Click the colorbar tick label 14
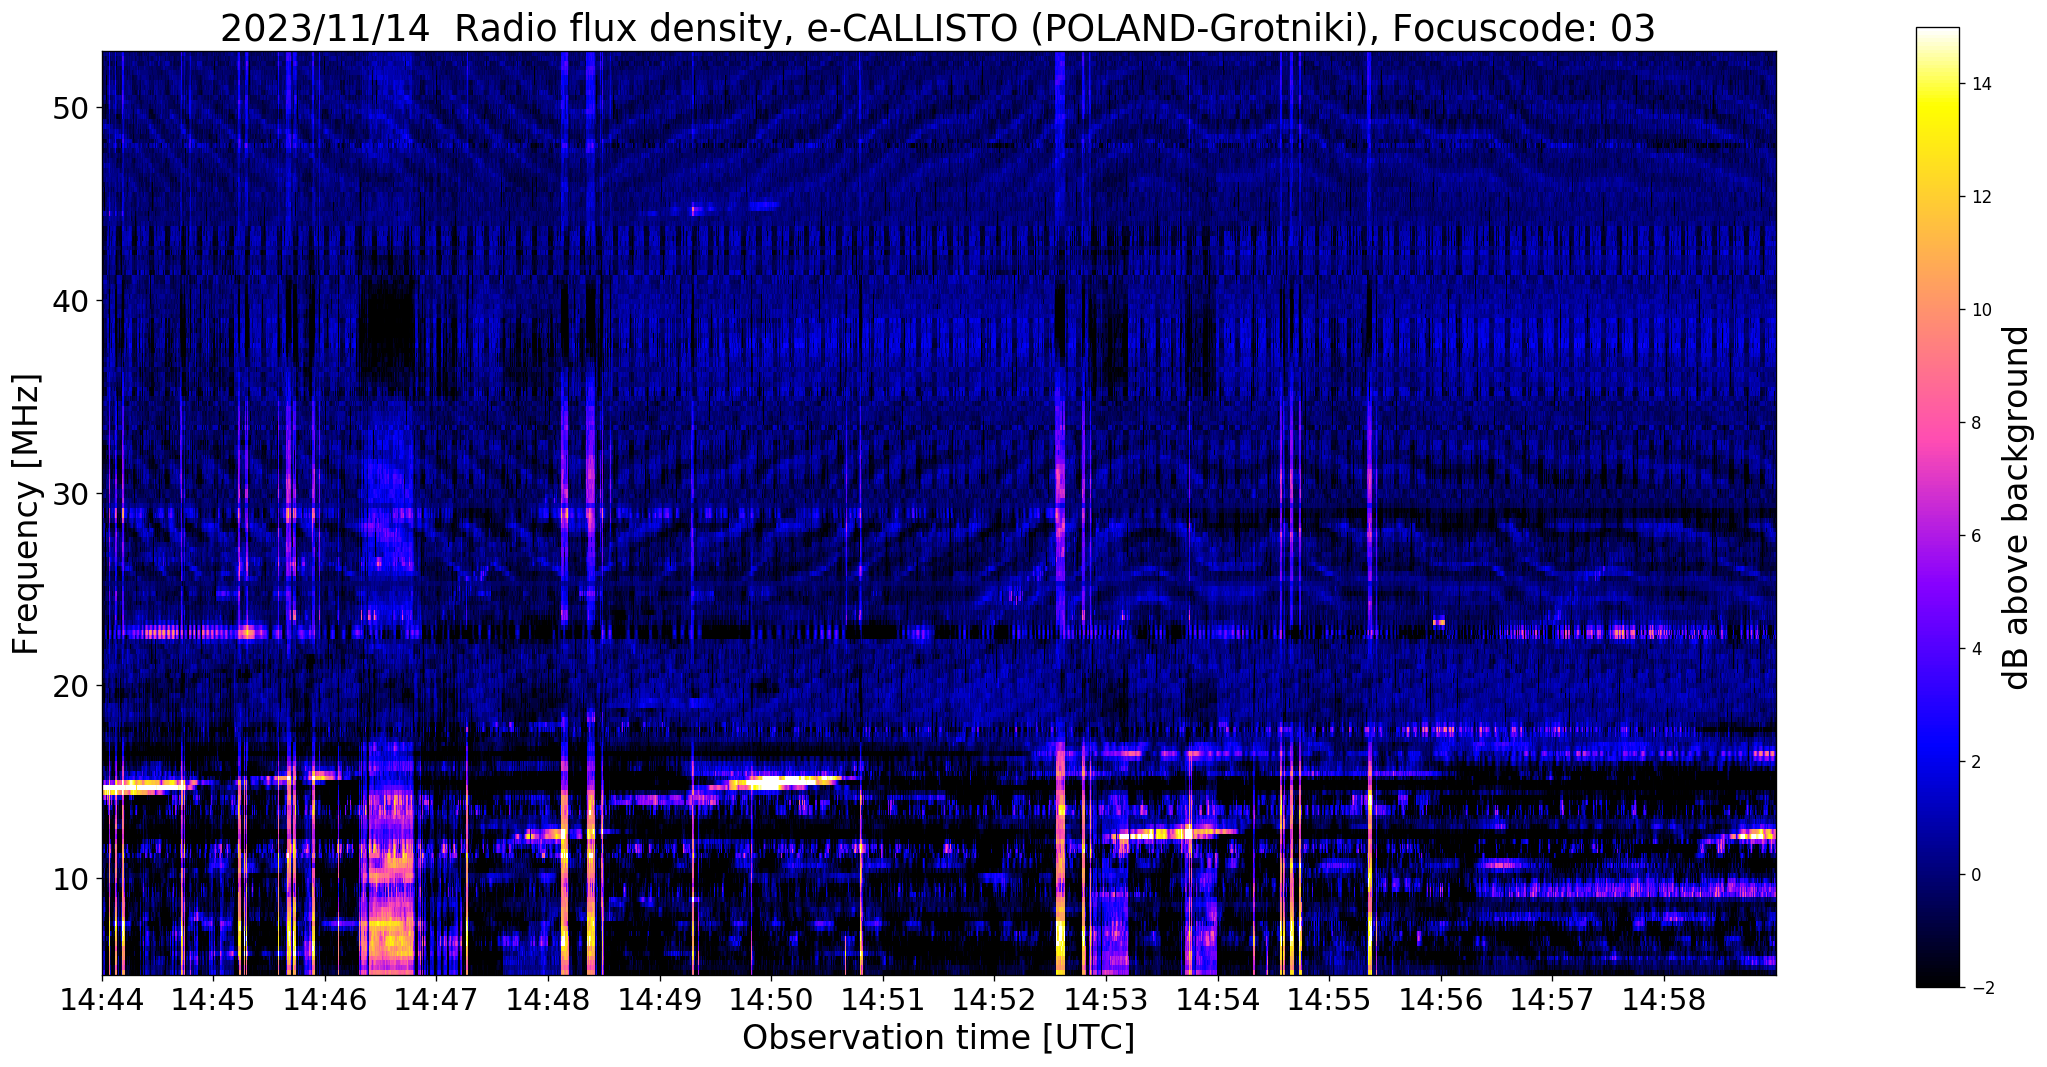Image resolution: width=2047 pixels, height=1067 pixels. (x=1979, y=84)
